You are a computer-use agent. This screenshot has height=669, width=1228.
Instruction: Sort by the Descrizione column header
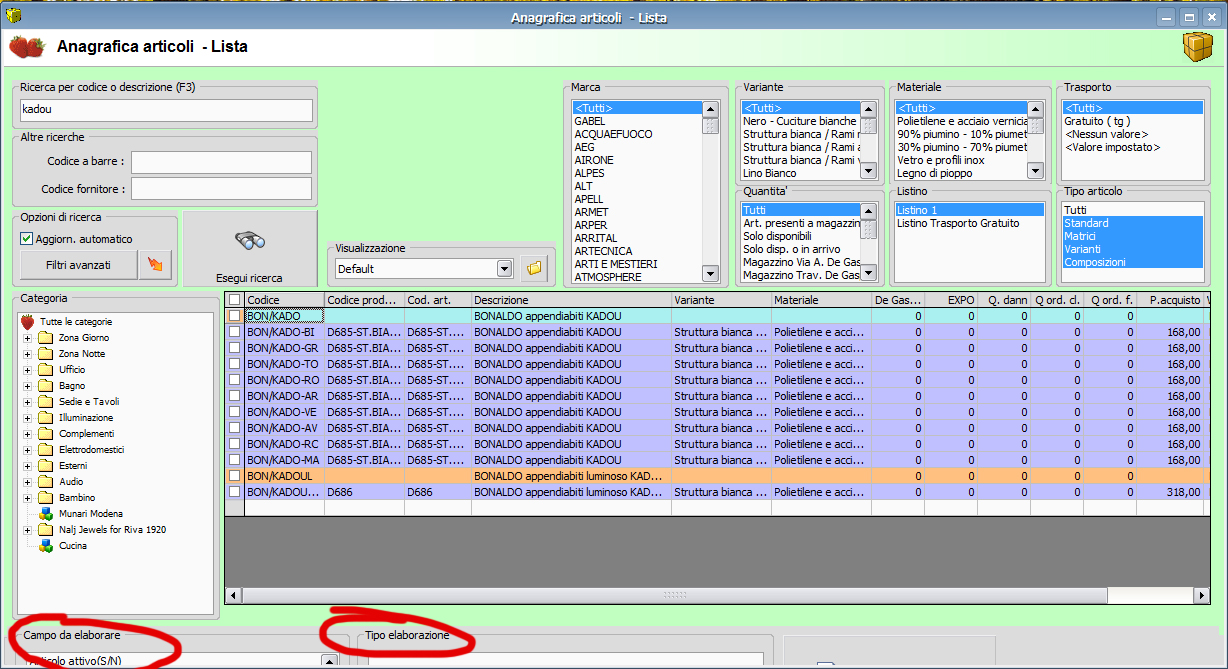[x=571, y=300]
